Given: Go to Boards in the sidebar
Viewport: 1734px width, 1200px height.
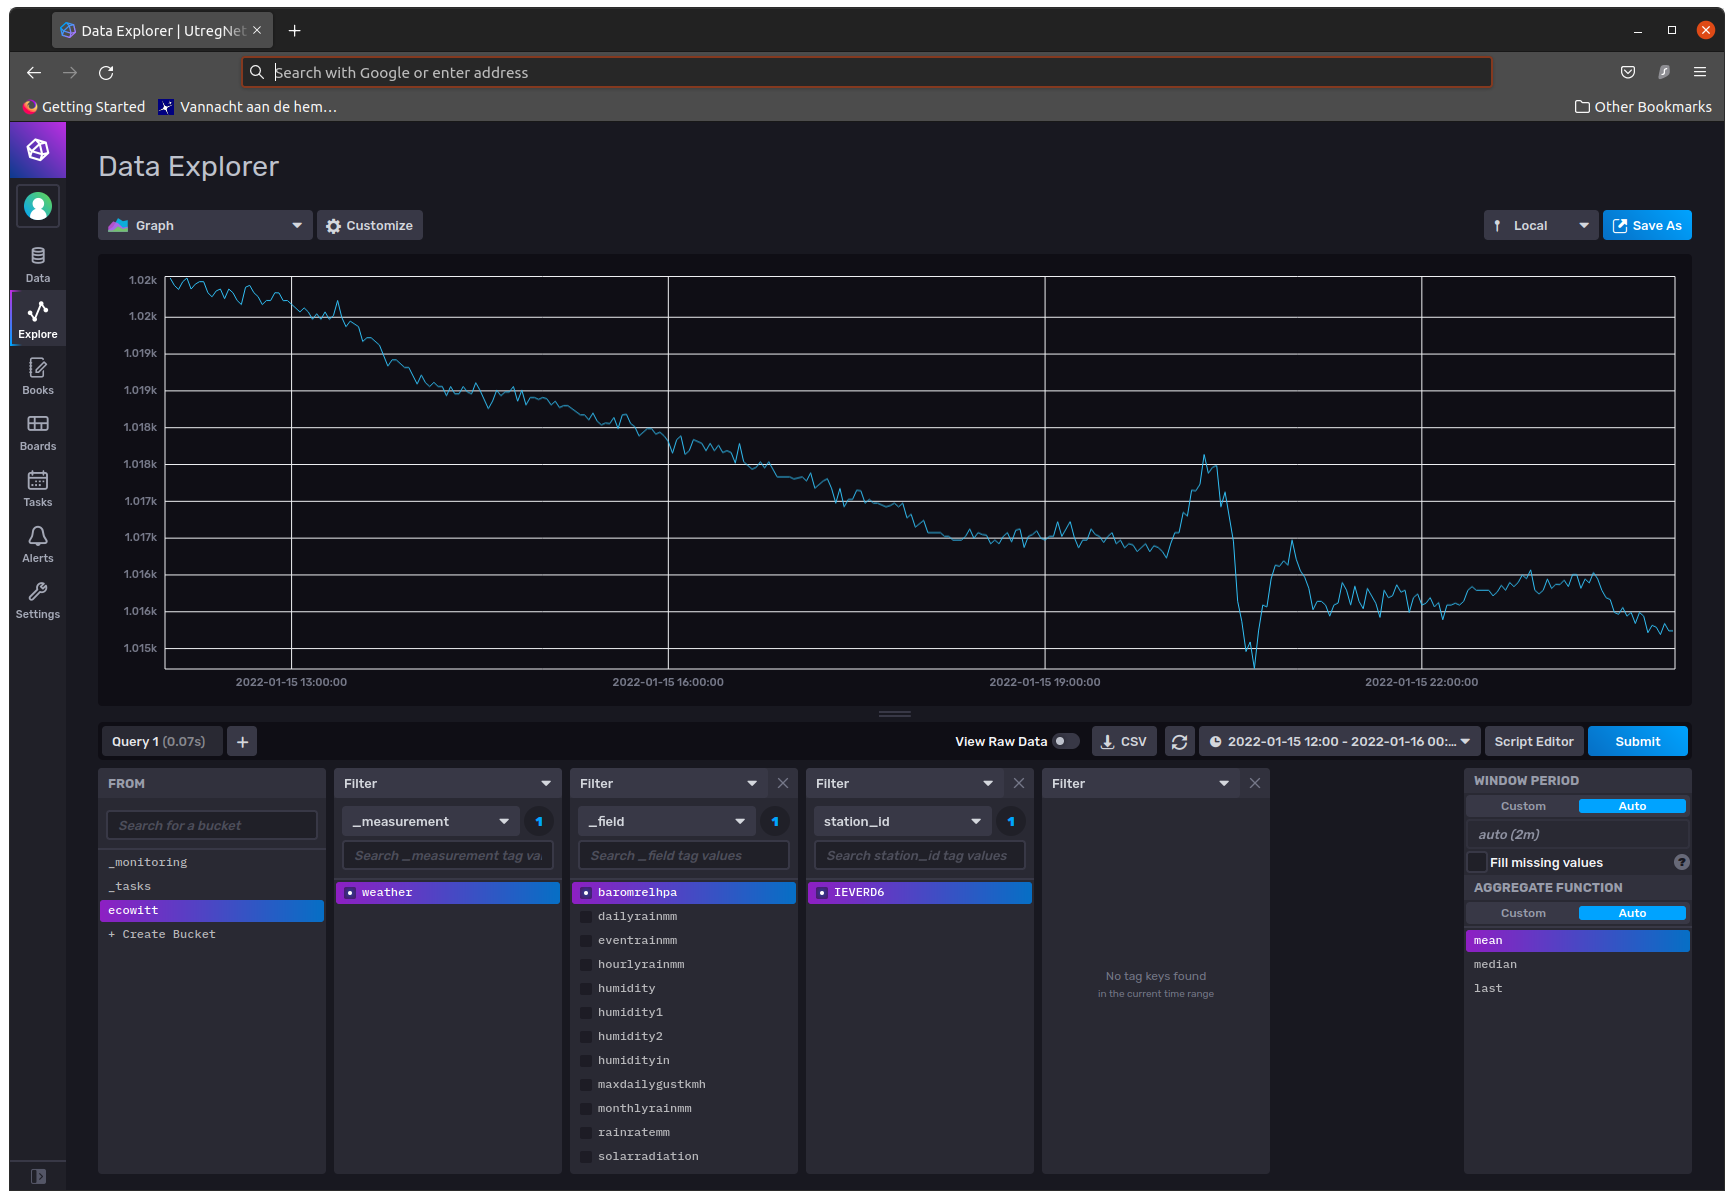Looking at the screenshot, I should coord(38,432).
